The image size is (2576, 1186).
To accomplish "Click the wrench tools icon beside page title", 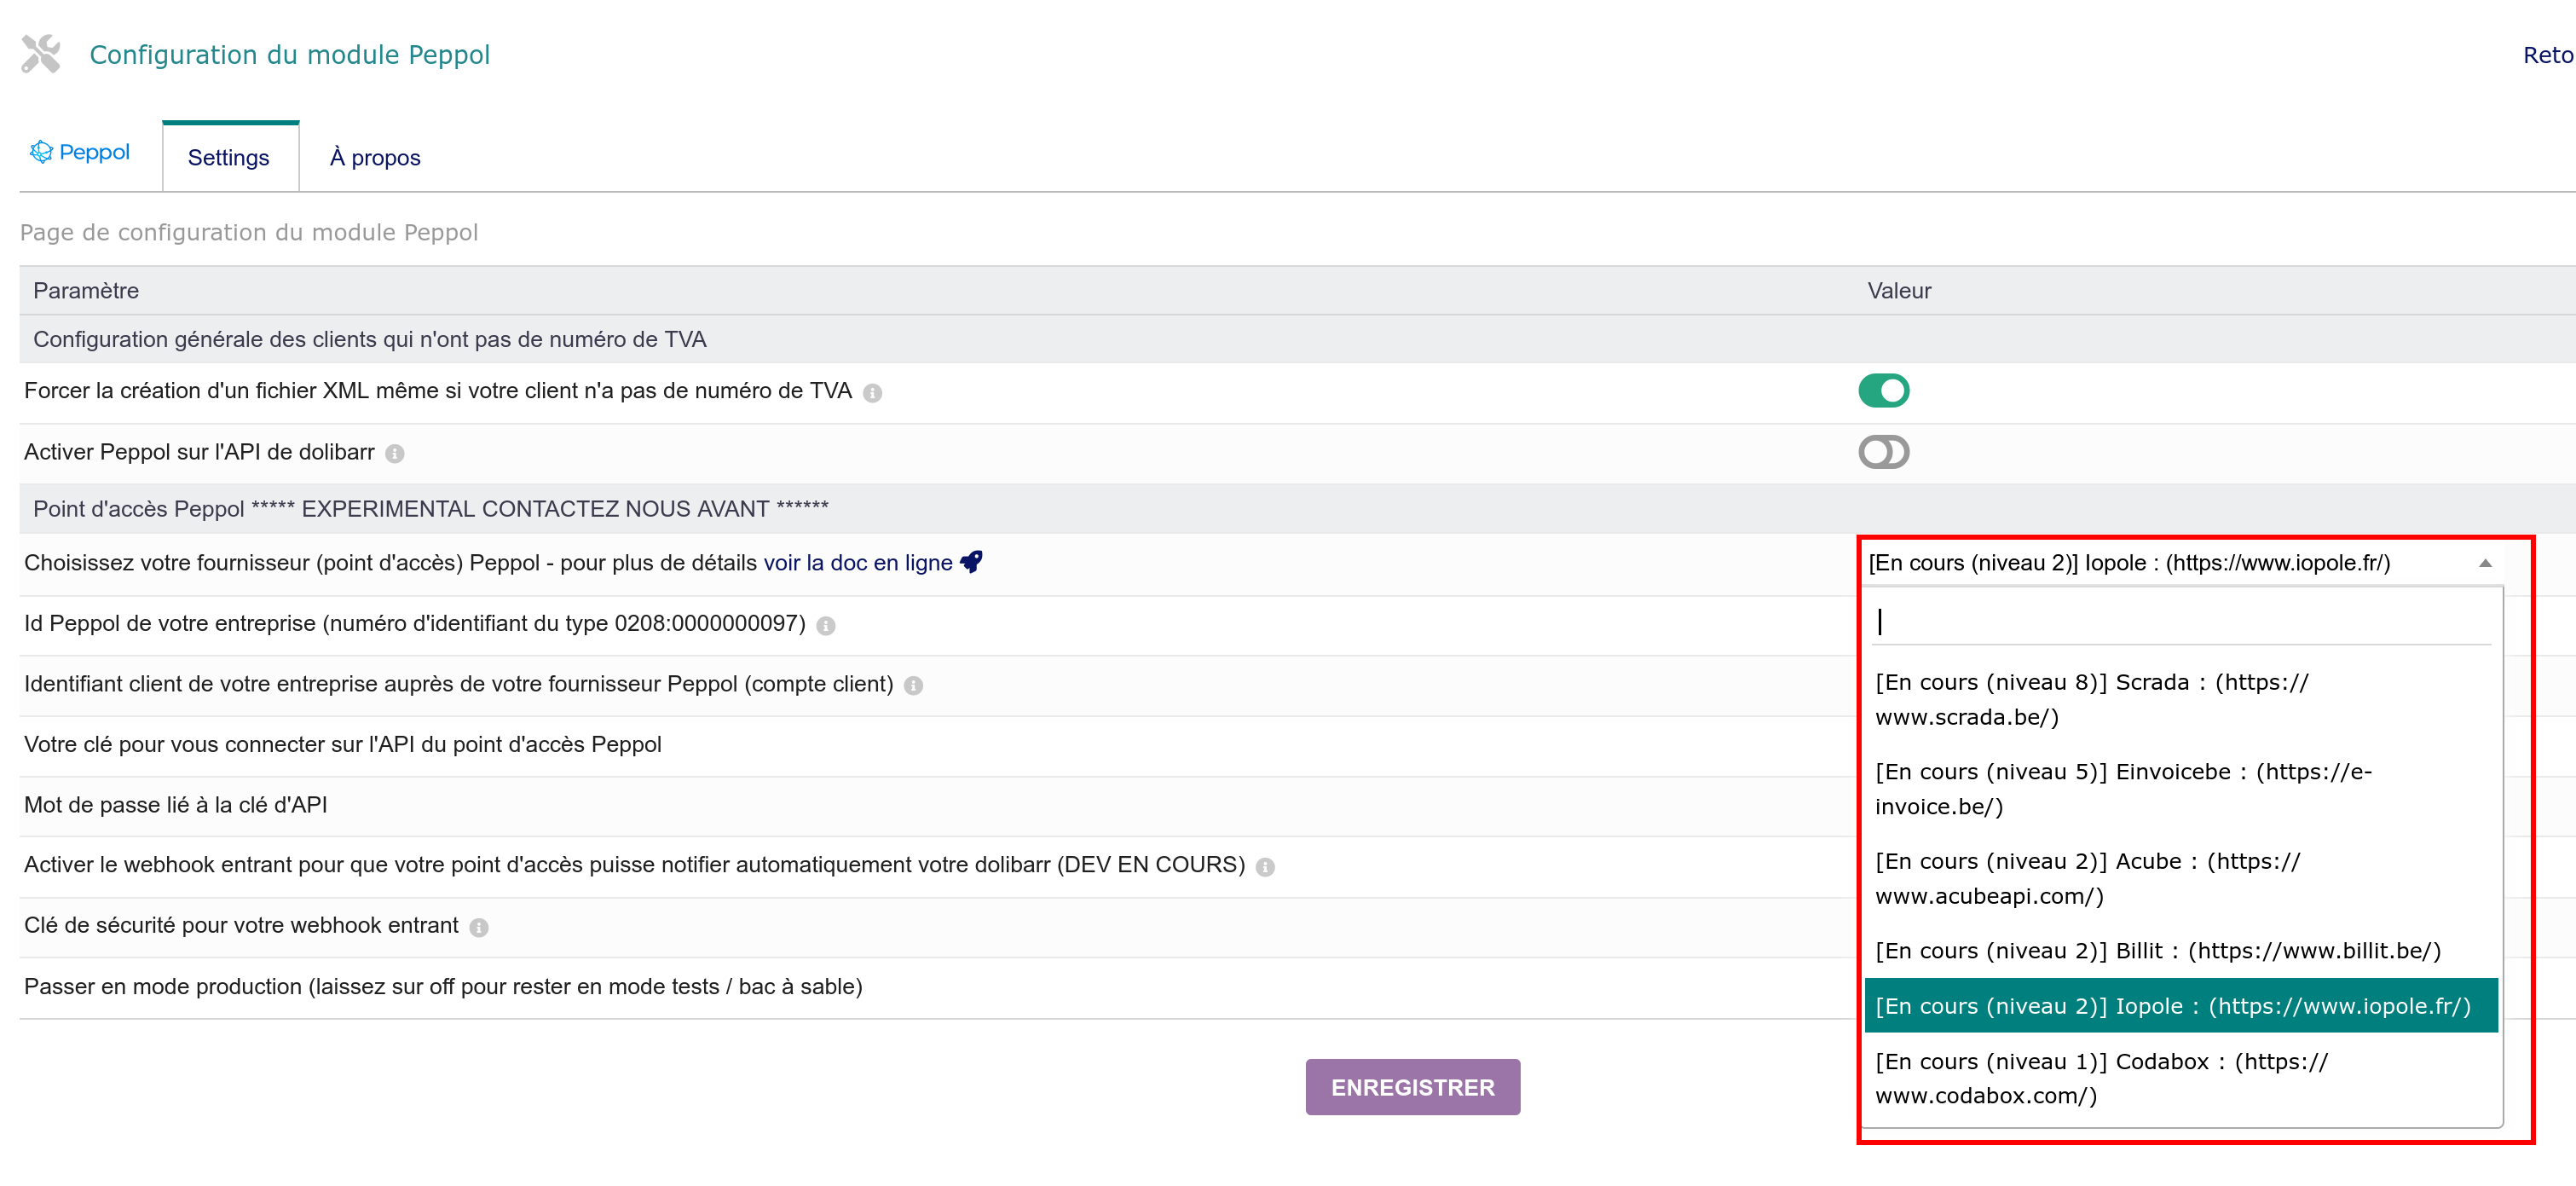I will click(x=41, y=54).
